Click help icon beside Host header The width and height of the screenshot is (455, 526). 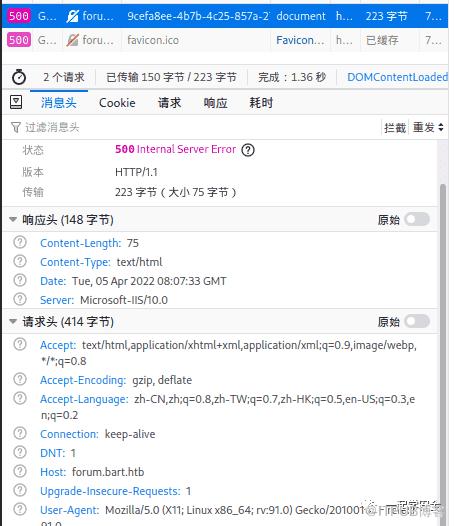click(x=20, y=471)
